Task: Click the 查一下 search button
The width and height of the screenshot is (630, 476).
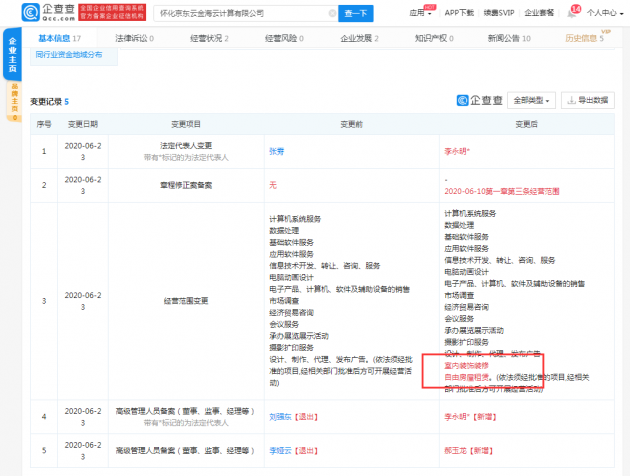Action: click(356, 13)
